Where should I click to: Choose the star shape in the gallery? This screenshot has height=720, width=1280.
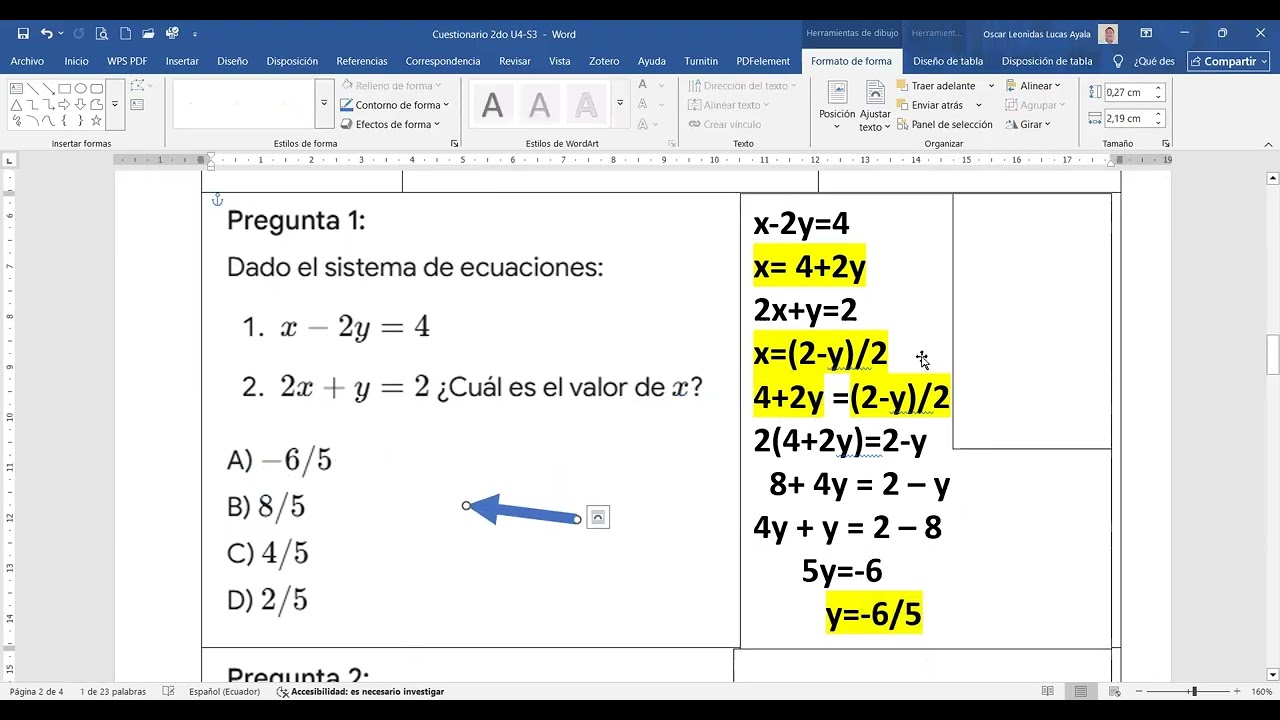(96, 121)
